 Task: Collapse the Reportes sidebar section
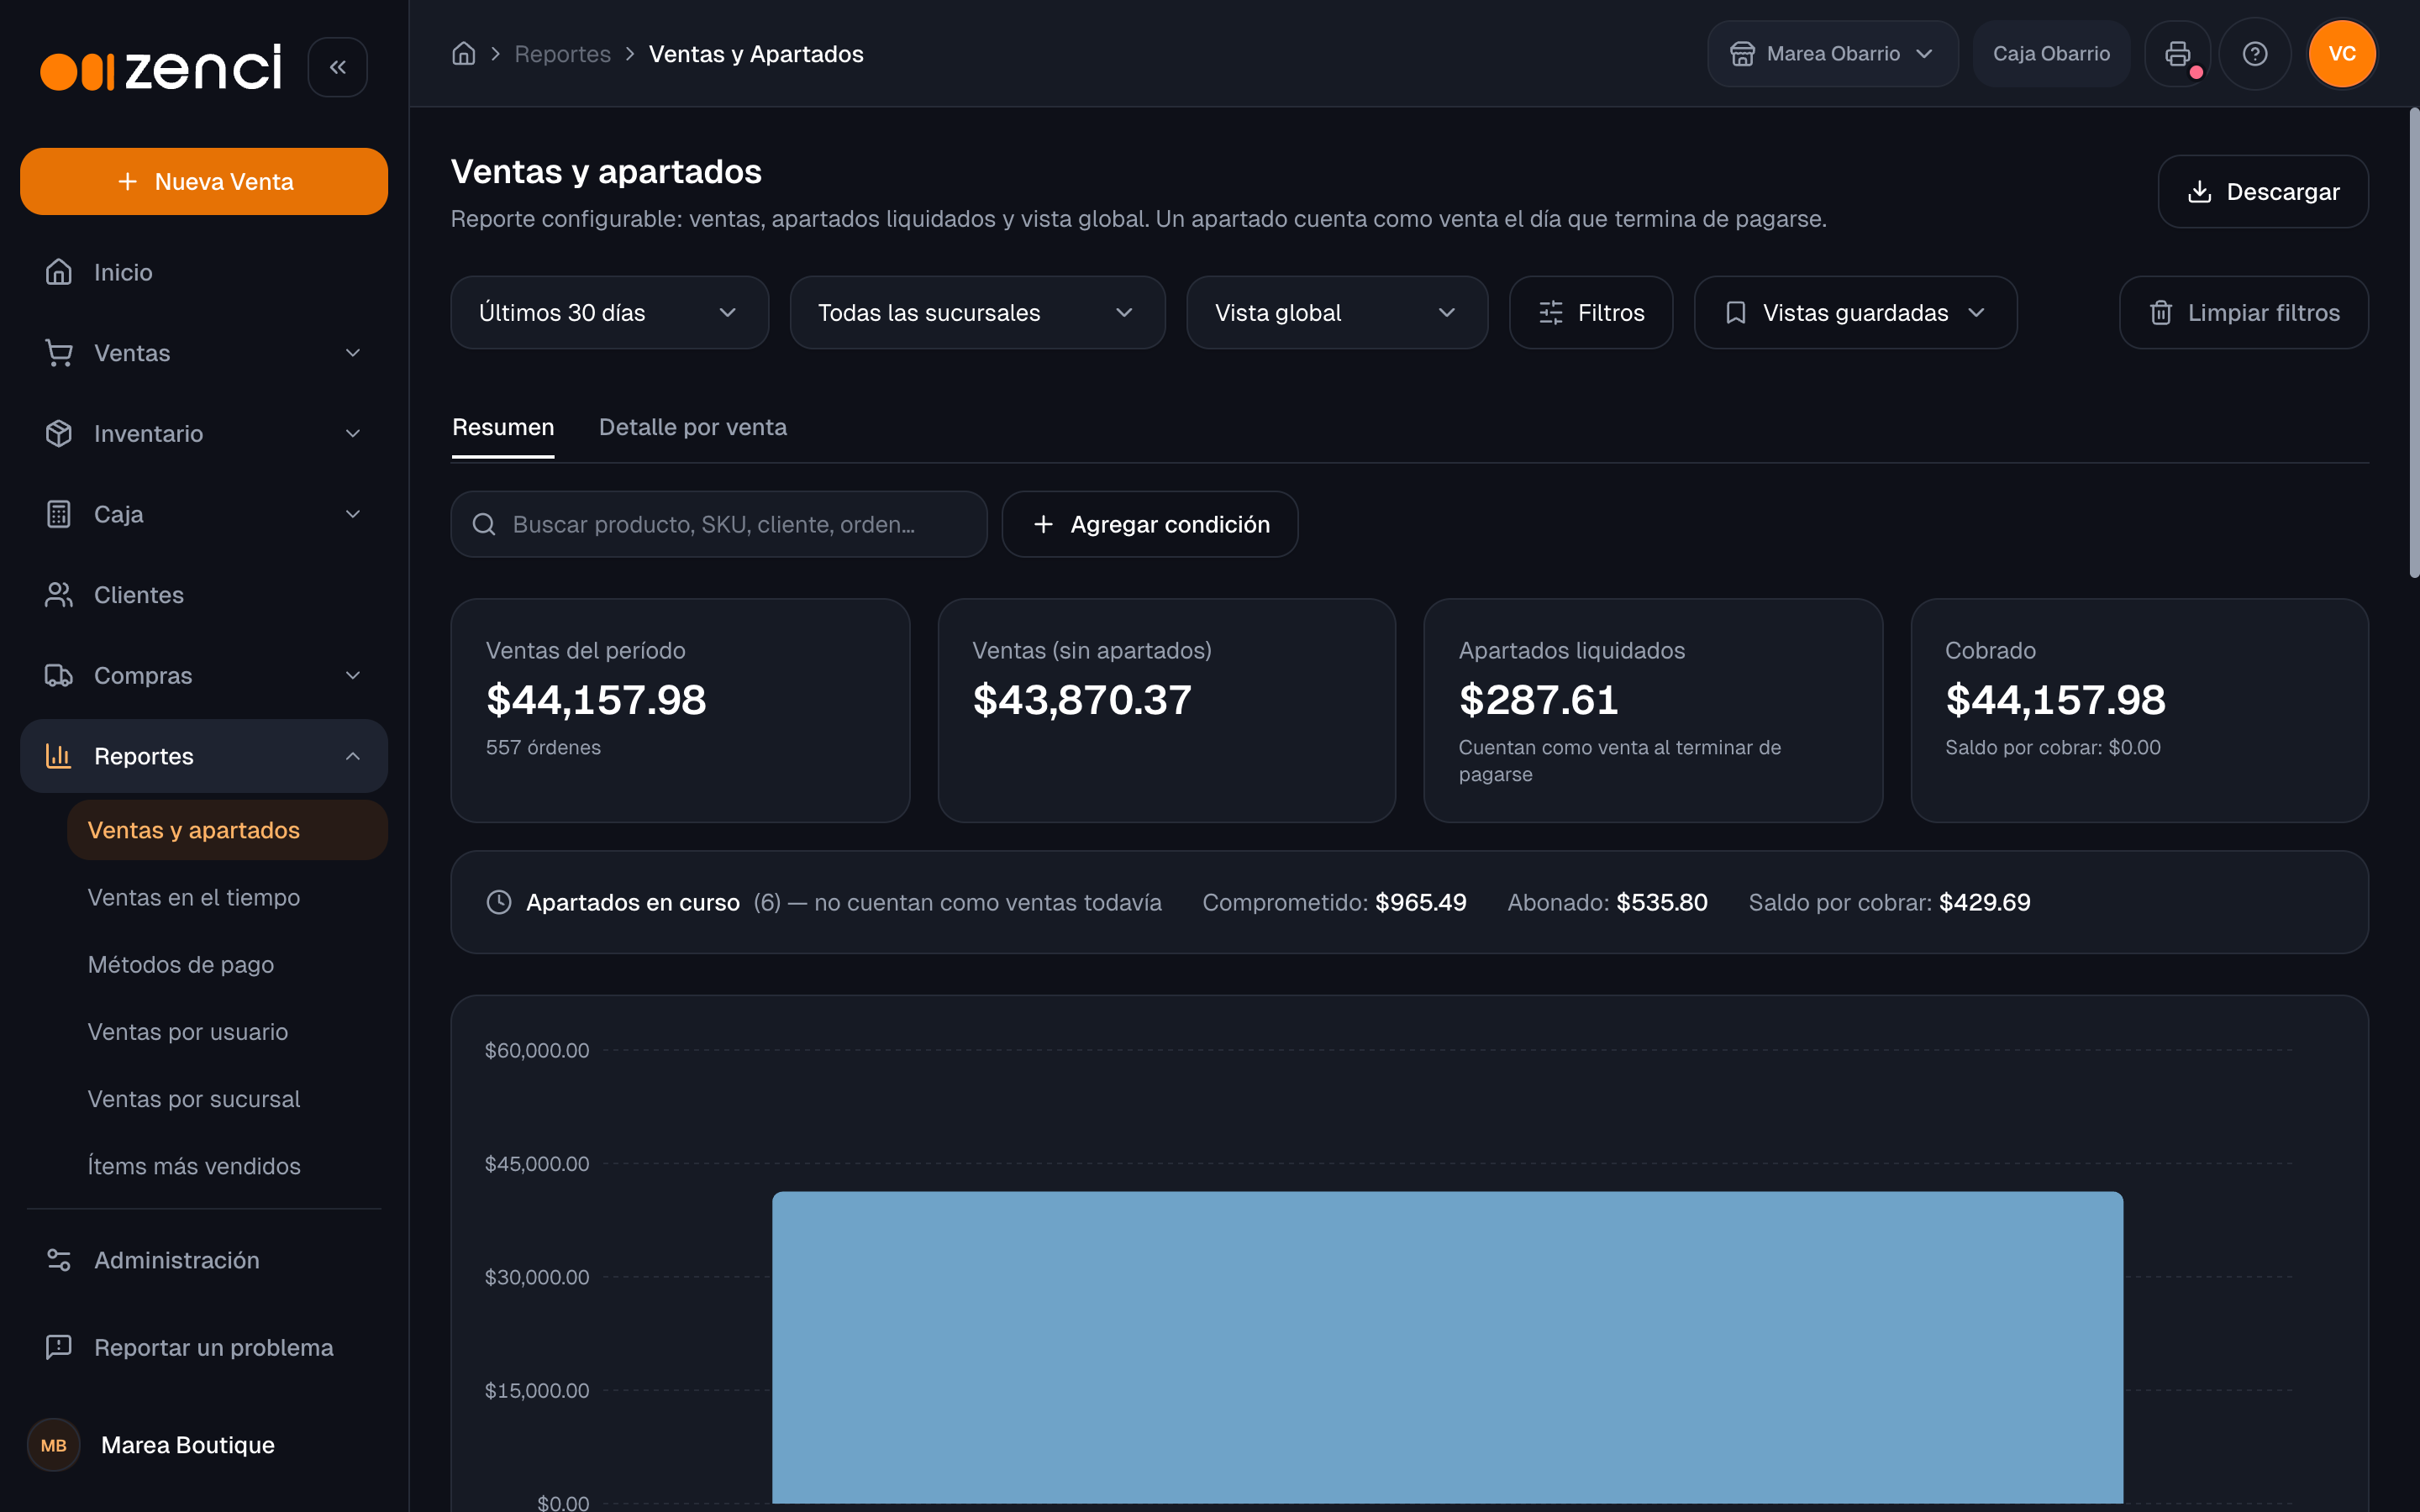point(204,756)
